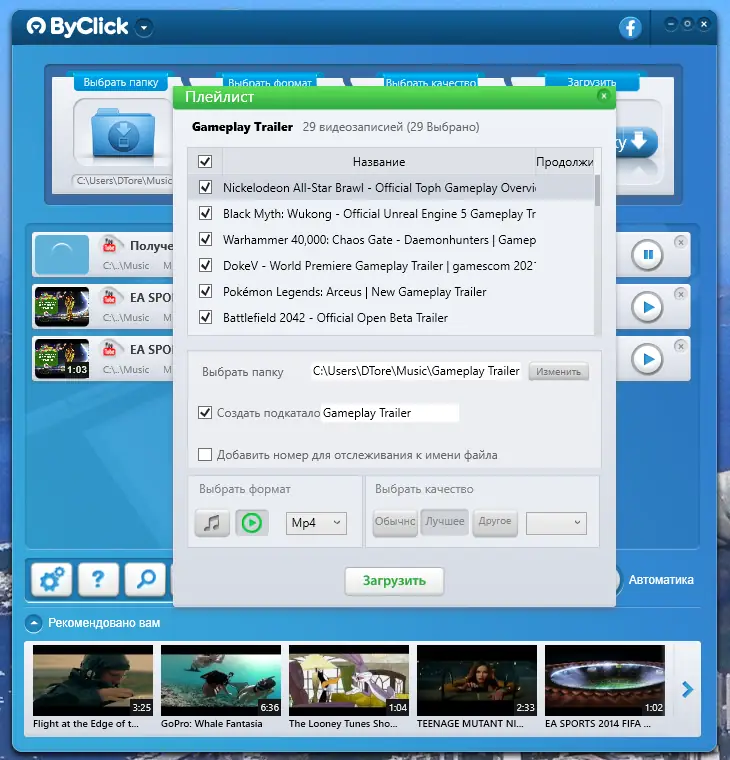The image size is (730, 760).
Task: Close the Плейлист dialog
Action: [x=603, y=96]
